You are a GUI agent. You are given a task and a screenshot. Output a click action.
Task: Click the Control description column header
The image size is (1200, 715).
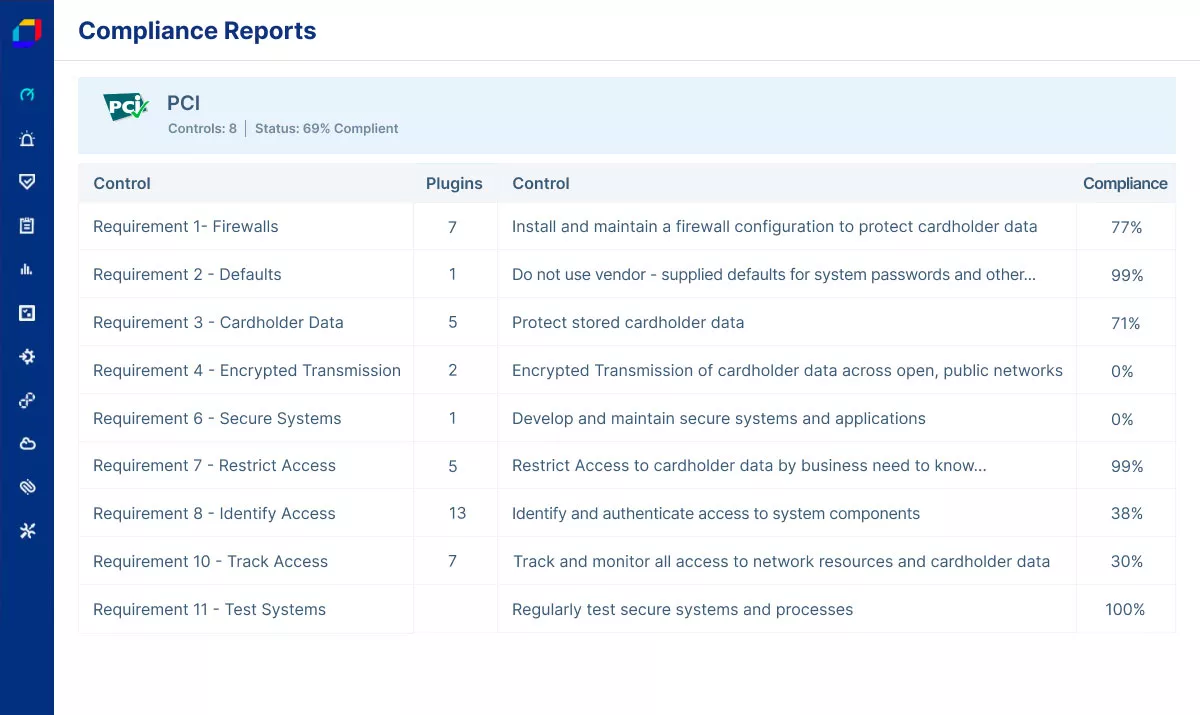click(x=541, y=183)
